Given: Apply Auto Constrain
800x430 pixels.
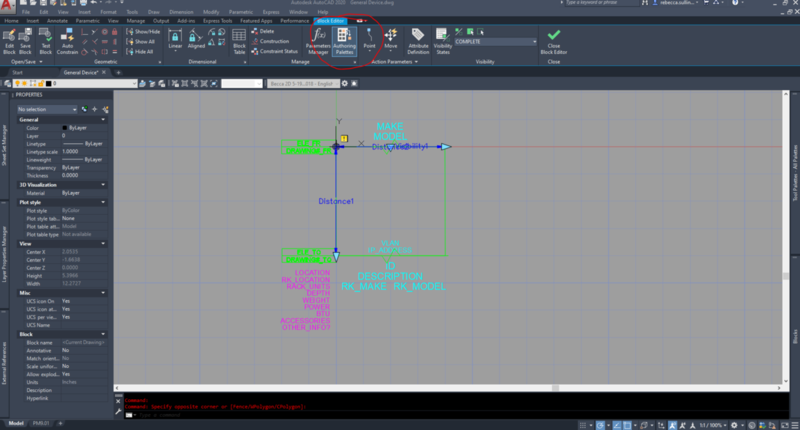Looking at the screenshot, I should (x=67, y=41).
